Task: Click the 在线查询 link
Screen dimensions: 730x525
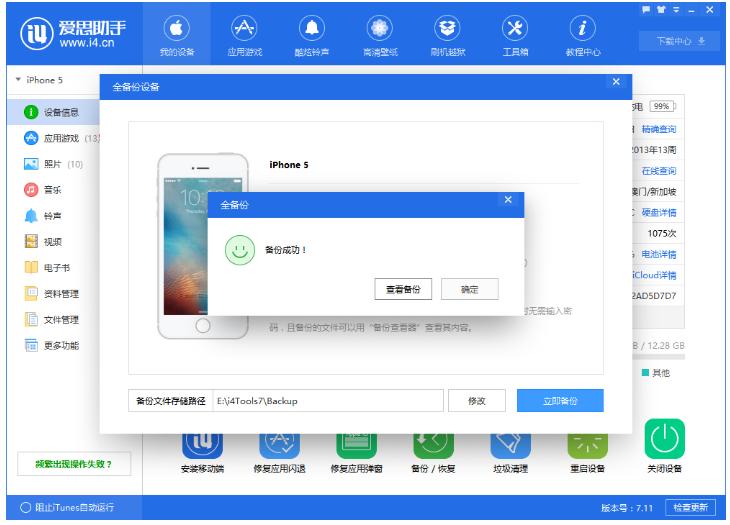Action: tap(659, 171)
